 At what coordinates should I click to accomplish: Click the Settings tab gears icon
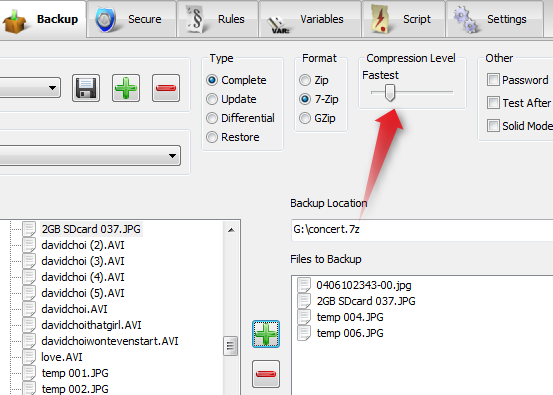pos(466,20)
